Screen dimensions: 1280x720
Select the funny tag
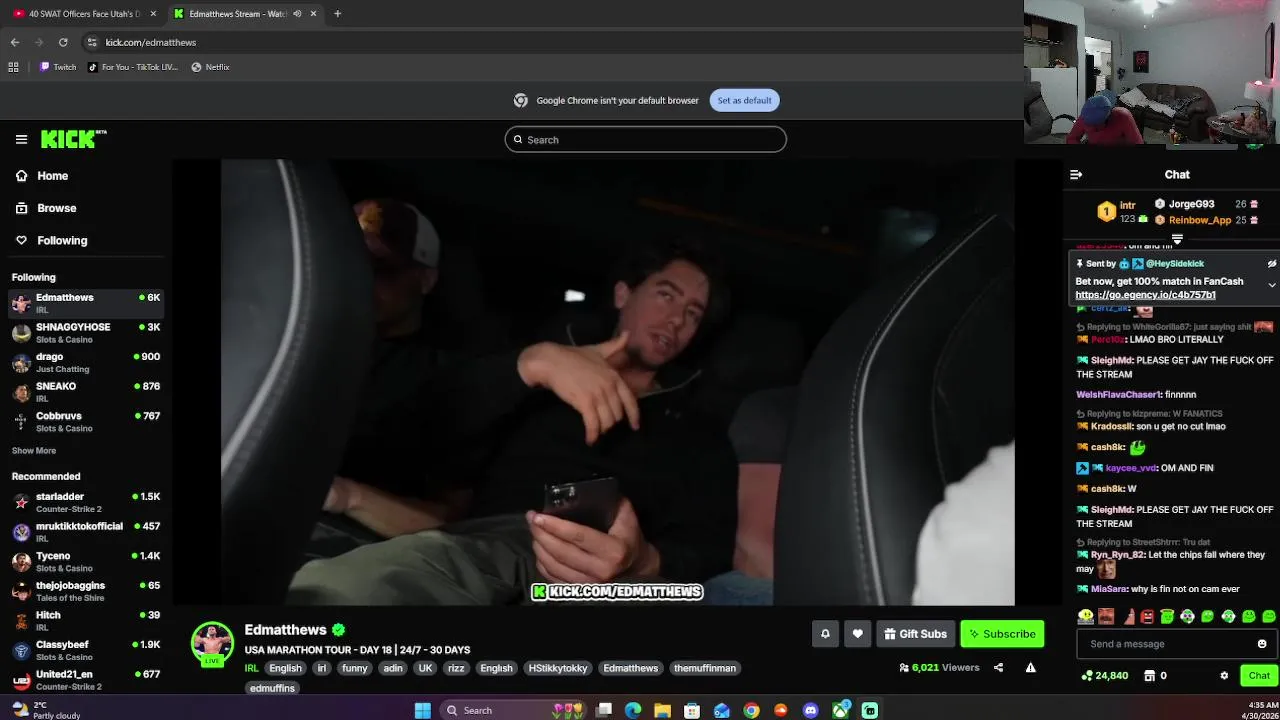[354, 668]
